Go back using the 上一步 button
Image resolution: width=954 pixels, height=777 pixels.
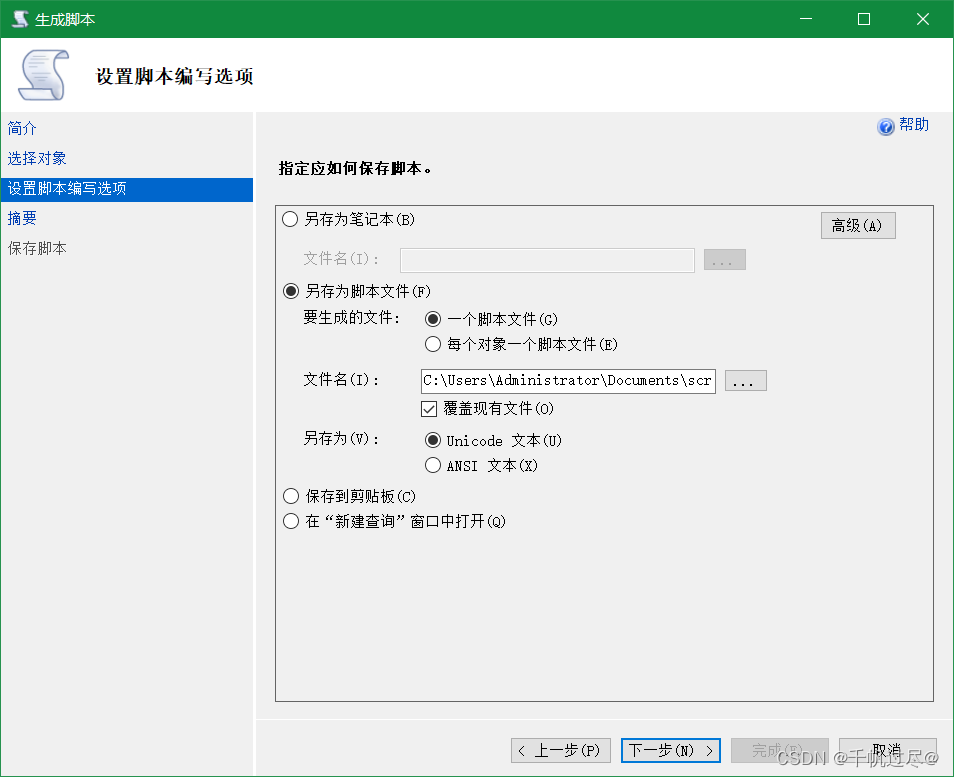(560, 750)
